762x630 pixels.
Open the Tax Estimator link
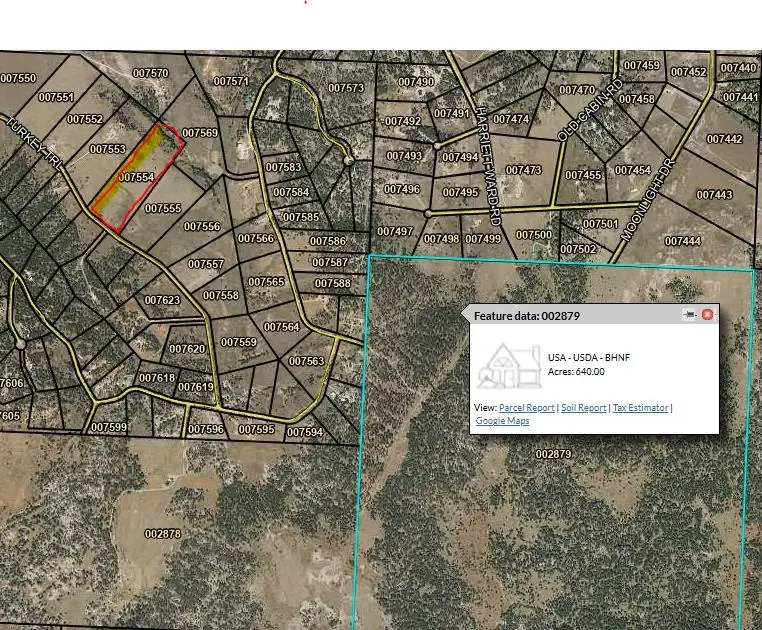pyautogui.click(x=640, y=408)
